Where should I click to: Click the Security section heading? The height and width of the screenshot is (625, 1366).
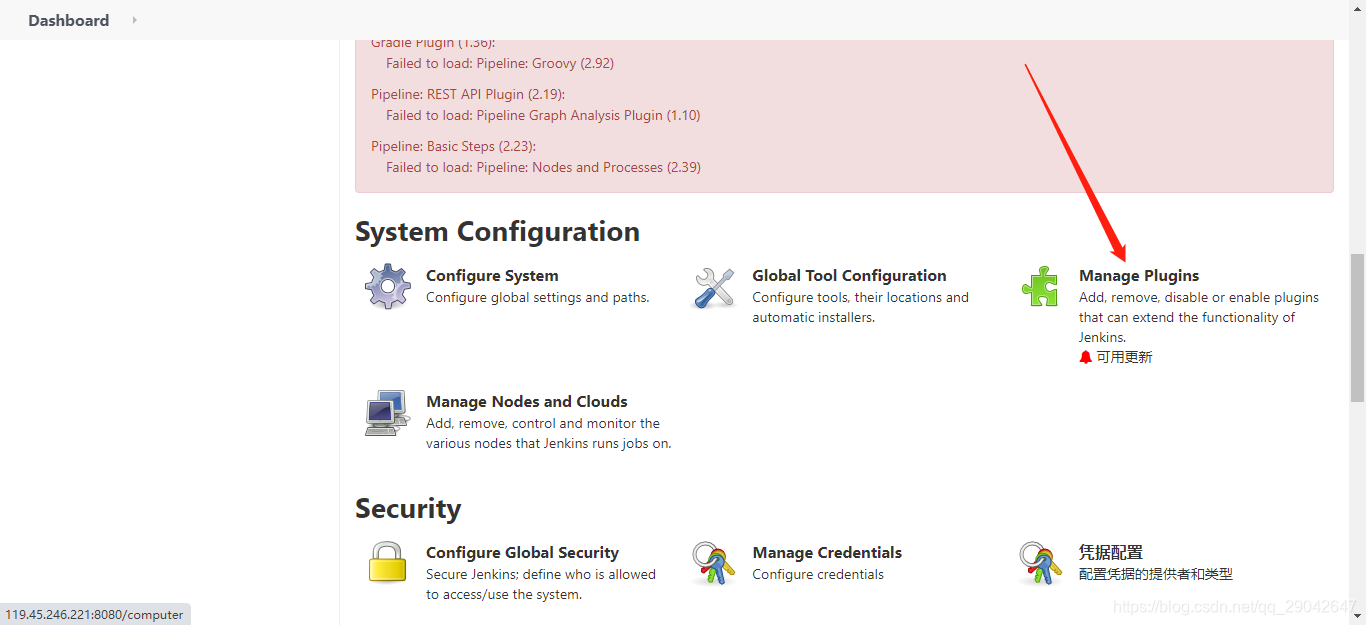tap(408, 509)
